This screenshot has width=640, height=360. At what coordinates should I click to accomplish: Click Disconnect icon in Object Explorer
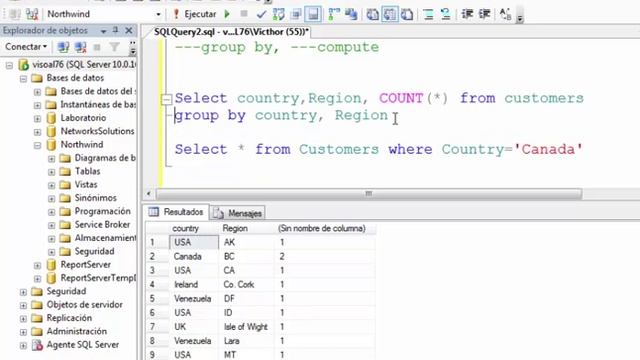[x=80, y=47]
